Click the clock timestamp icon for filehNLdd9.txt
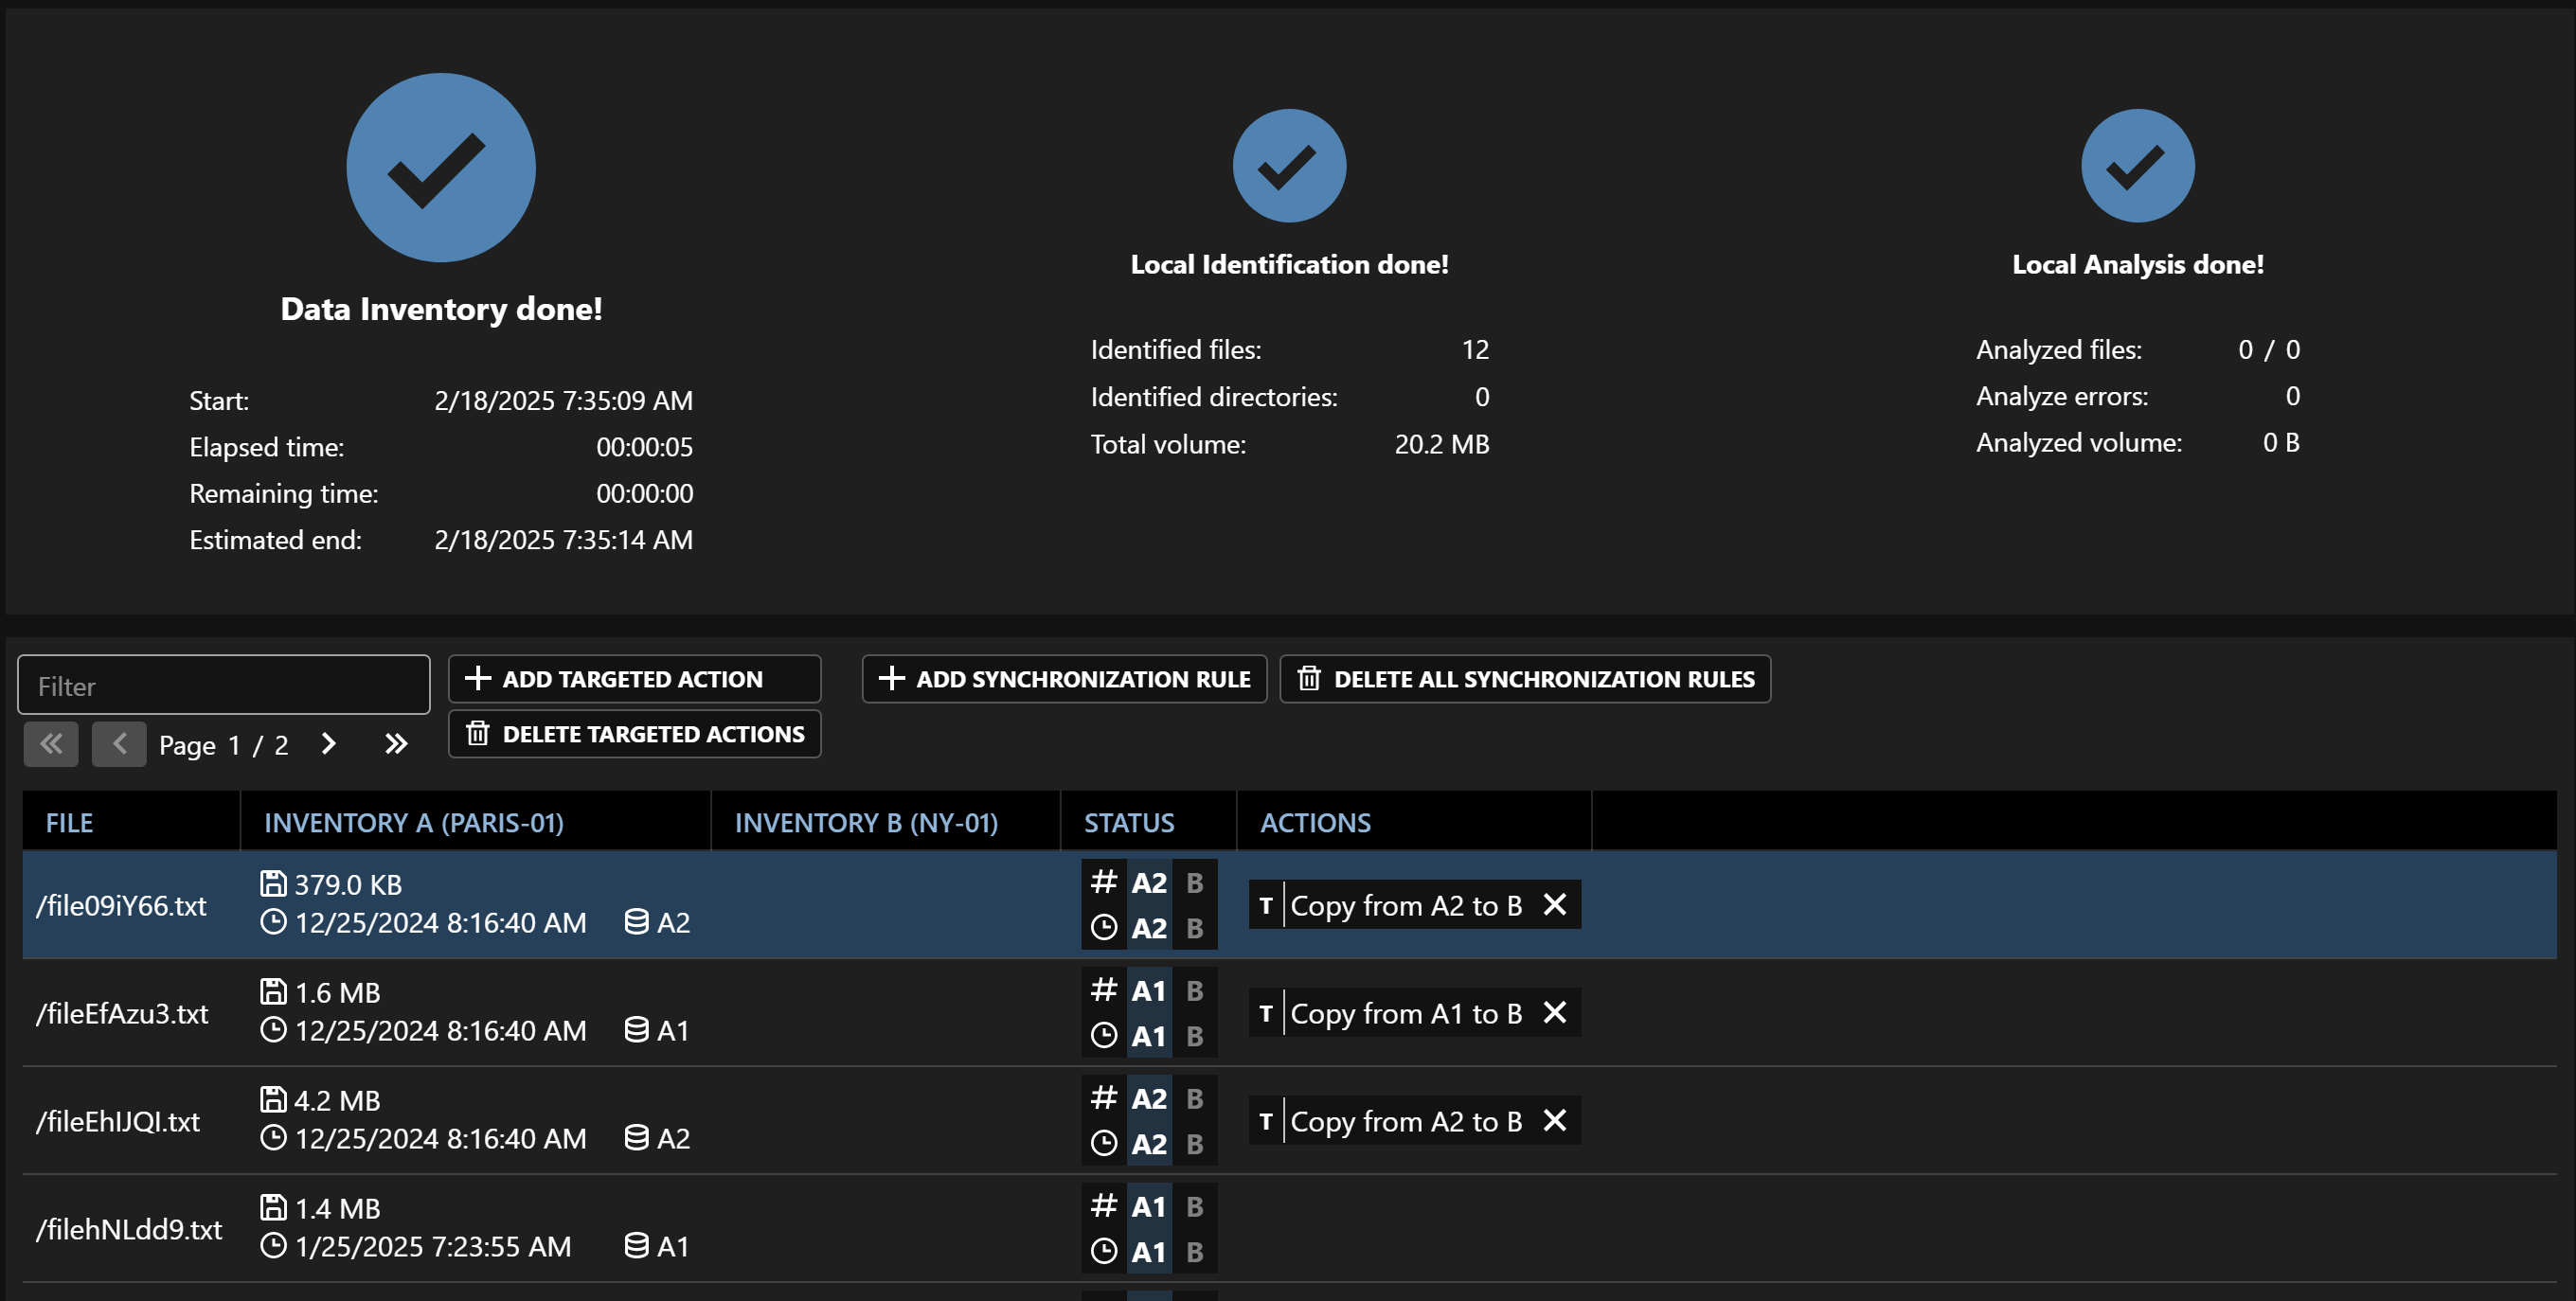The height and width of the screenshot is (1301, 2576). tap(274, 1246)
